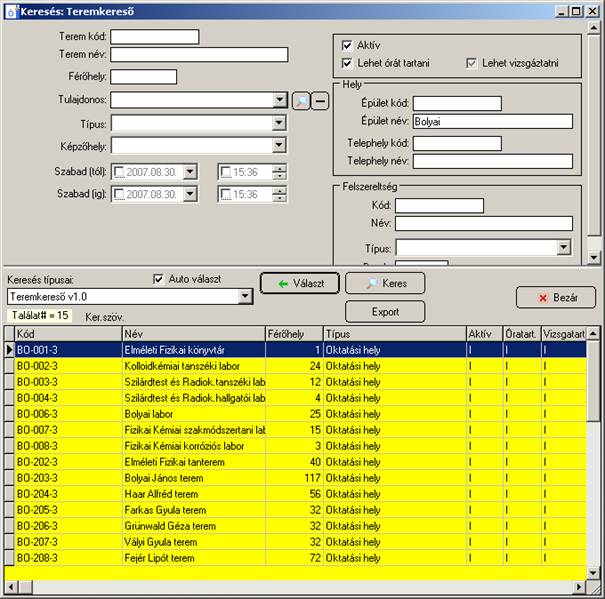
Task: Enable the Szabad (tól) time checkbox
Action: (x=225, y=172)
